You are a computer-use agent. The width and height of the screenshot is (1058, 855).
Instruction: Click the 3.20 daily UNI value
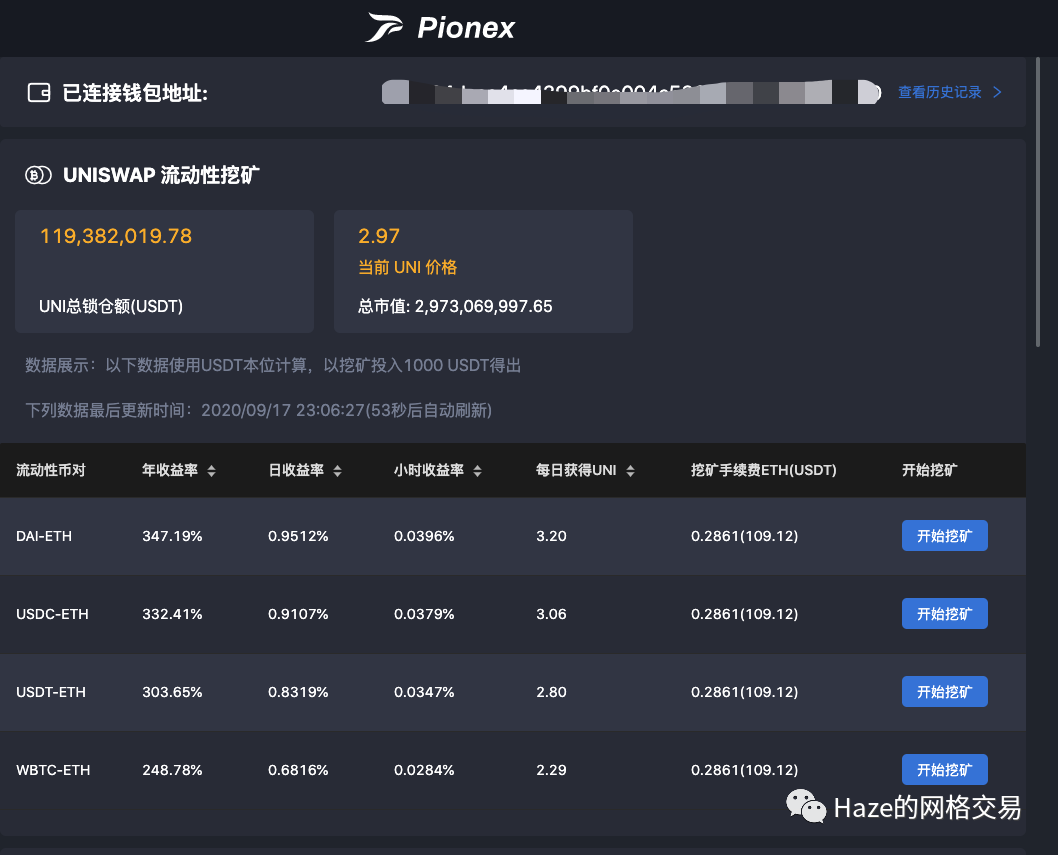point(551,536)
